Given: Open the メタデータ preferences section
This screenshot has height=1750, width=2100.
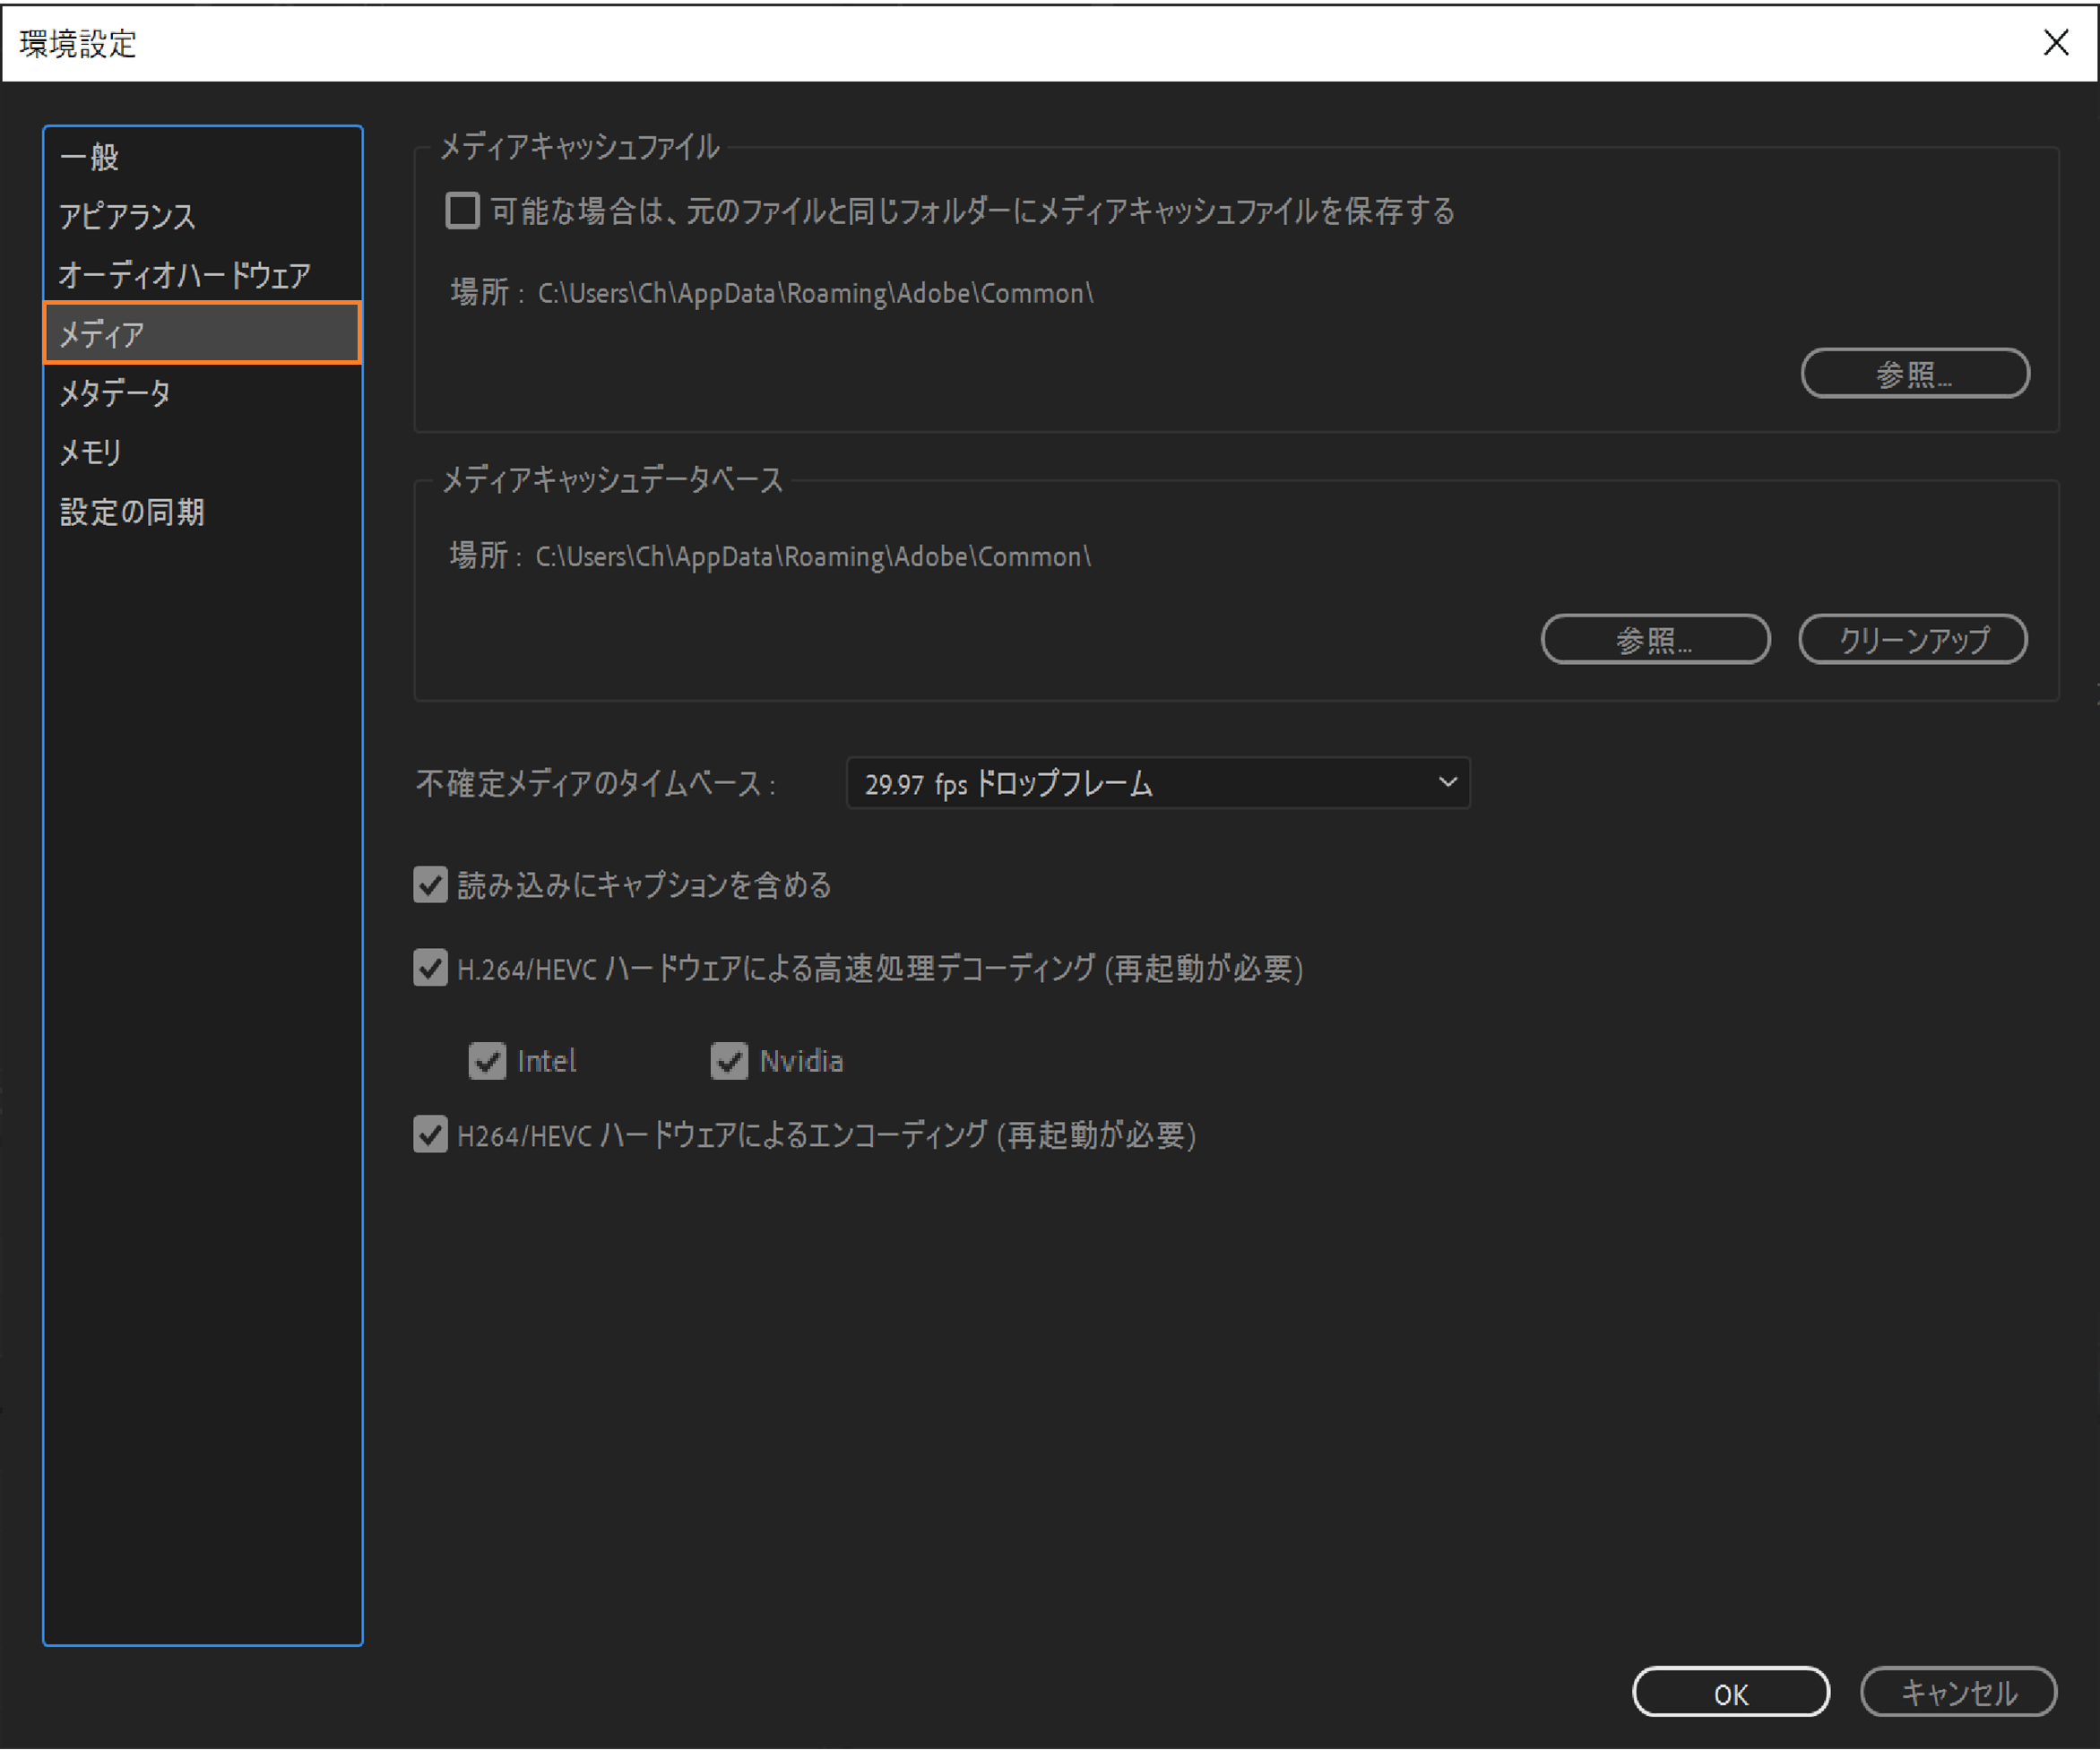Looking at the screenshot, I should click(x=115, y=393).
